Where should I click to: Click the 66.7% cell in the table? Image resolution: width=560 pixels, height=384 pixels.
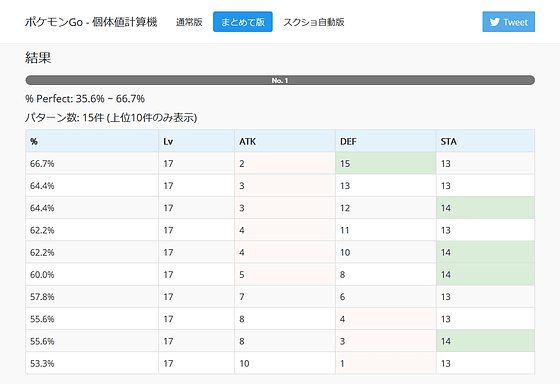92,164
